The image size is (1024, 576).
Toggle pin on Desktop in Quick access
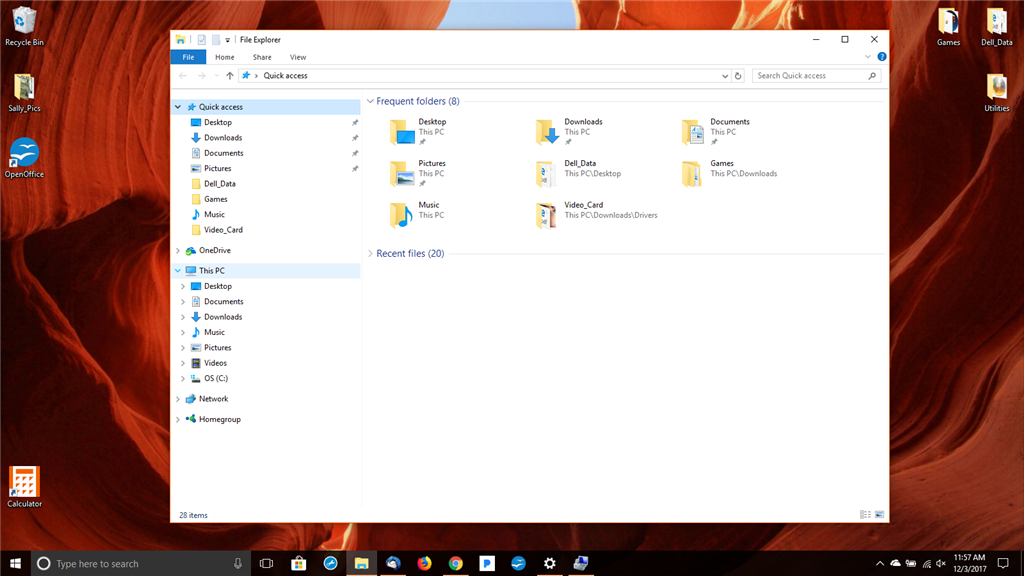(355, 122)
